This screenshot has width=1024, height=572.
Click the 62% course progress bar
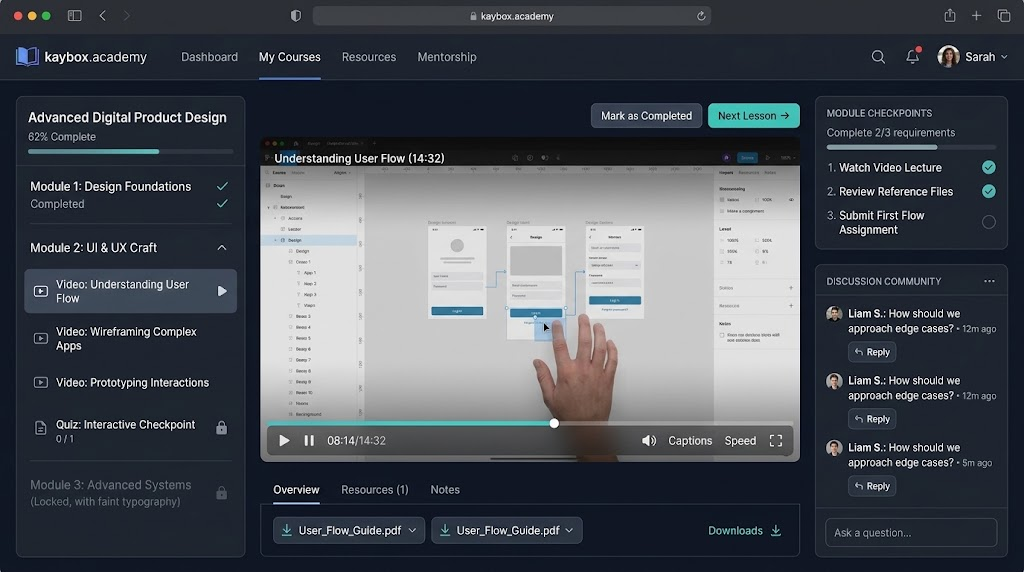(130, 151)
